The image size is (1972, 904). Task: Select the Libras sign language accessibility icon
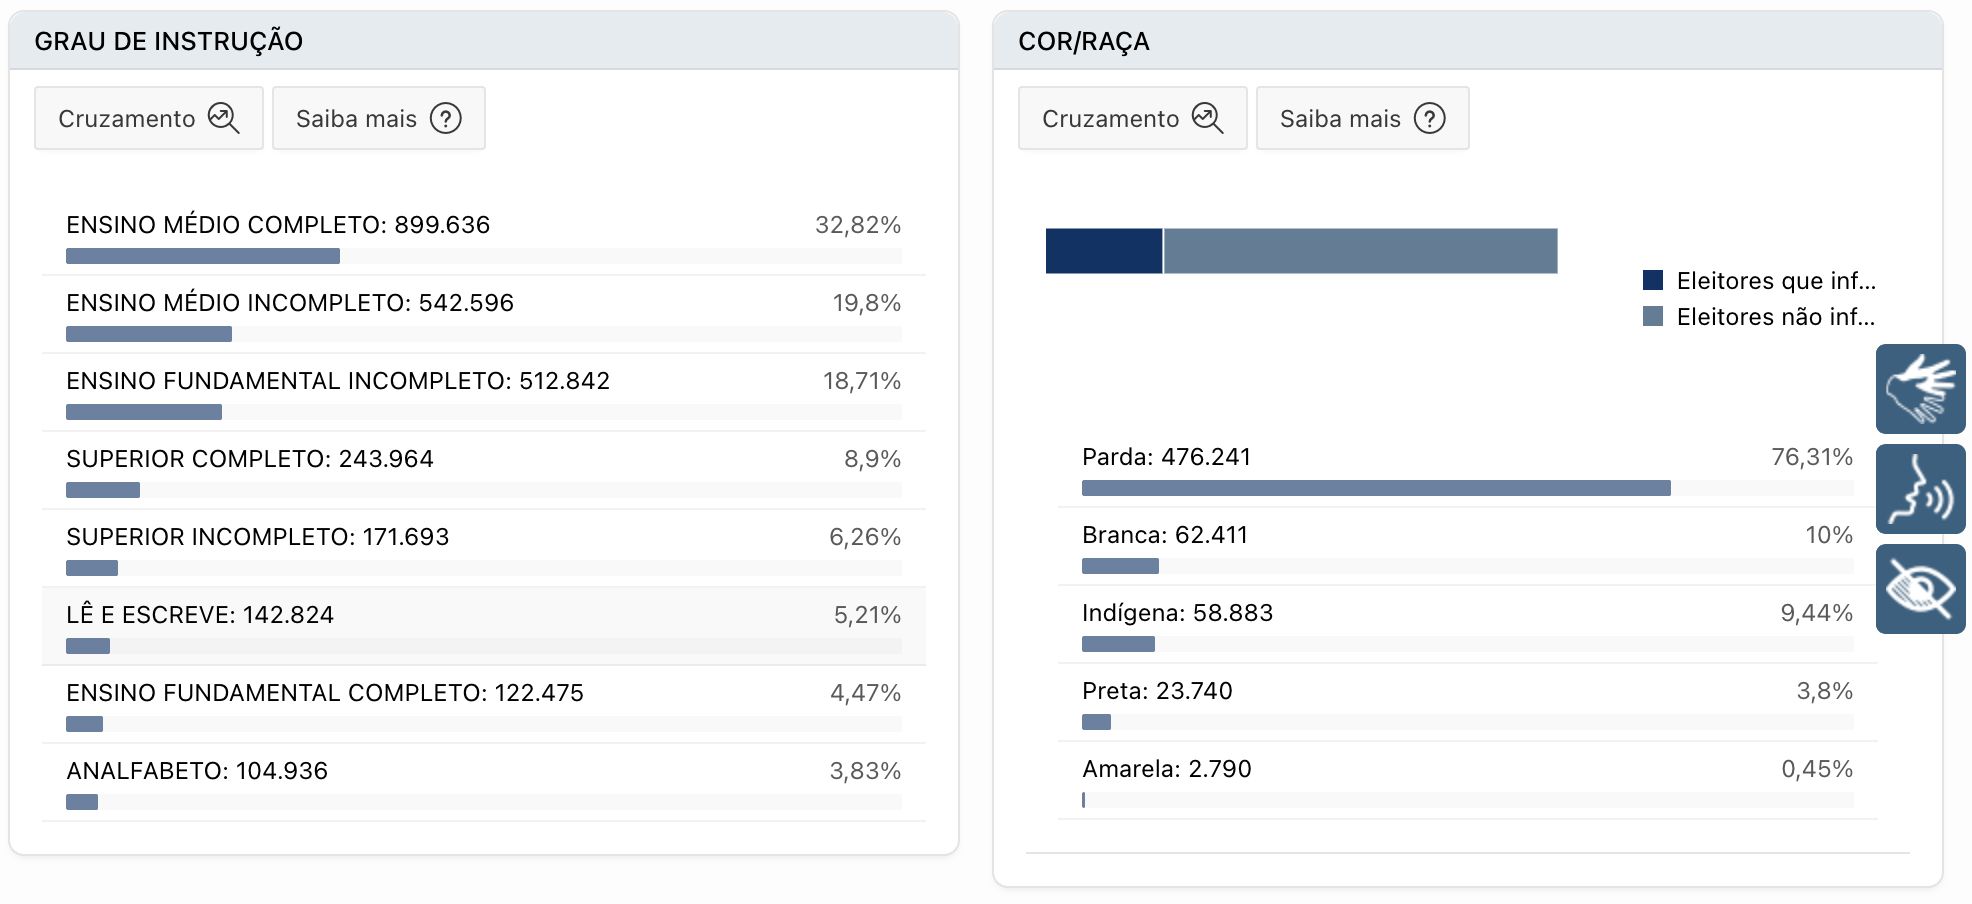(x=1920, y=389)
